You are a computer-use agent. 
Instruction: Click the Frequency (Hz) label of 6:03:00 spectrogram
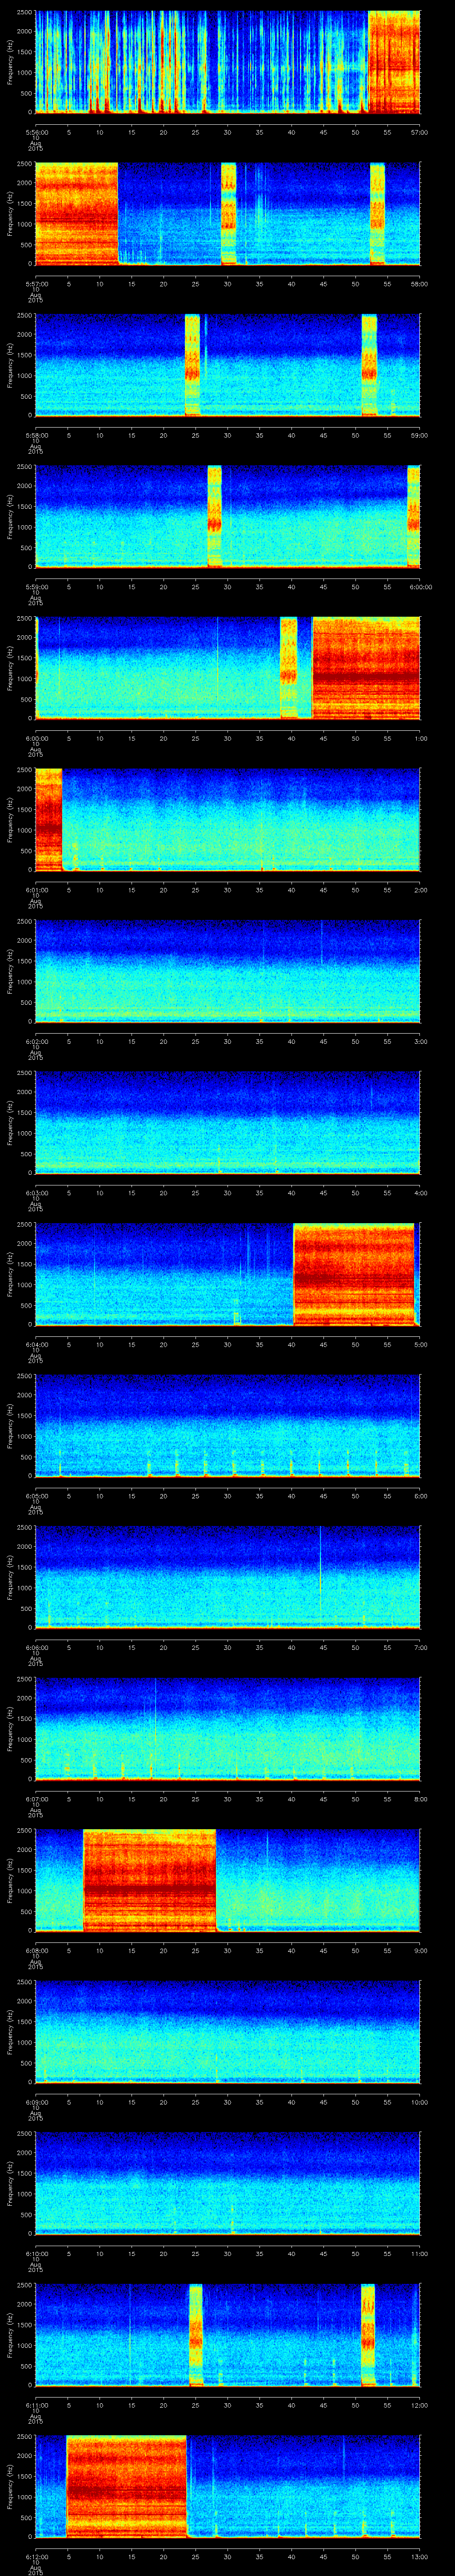[10, 1122]
